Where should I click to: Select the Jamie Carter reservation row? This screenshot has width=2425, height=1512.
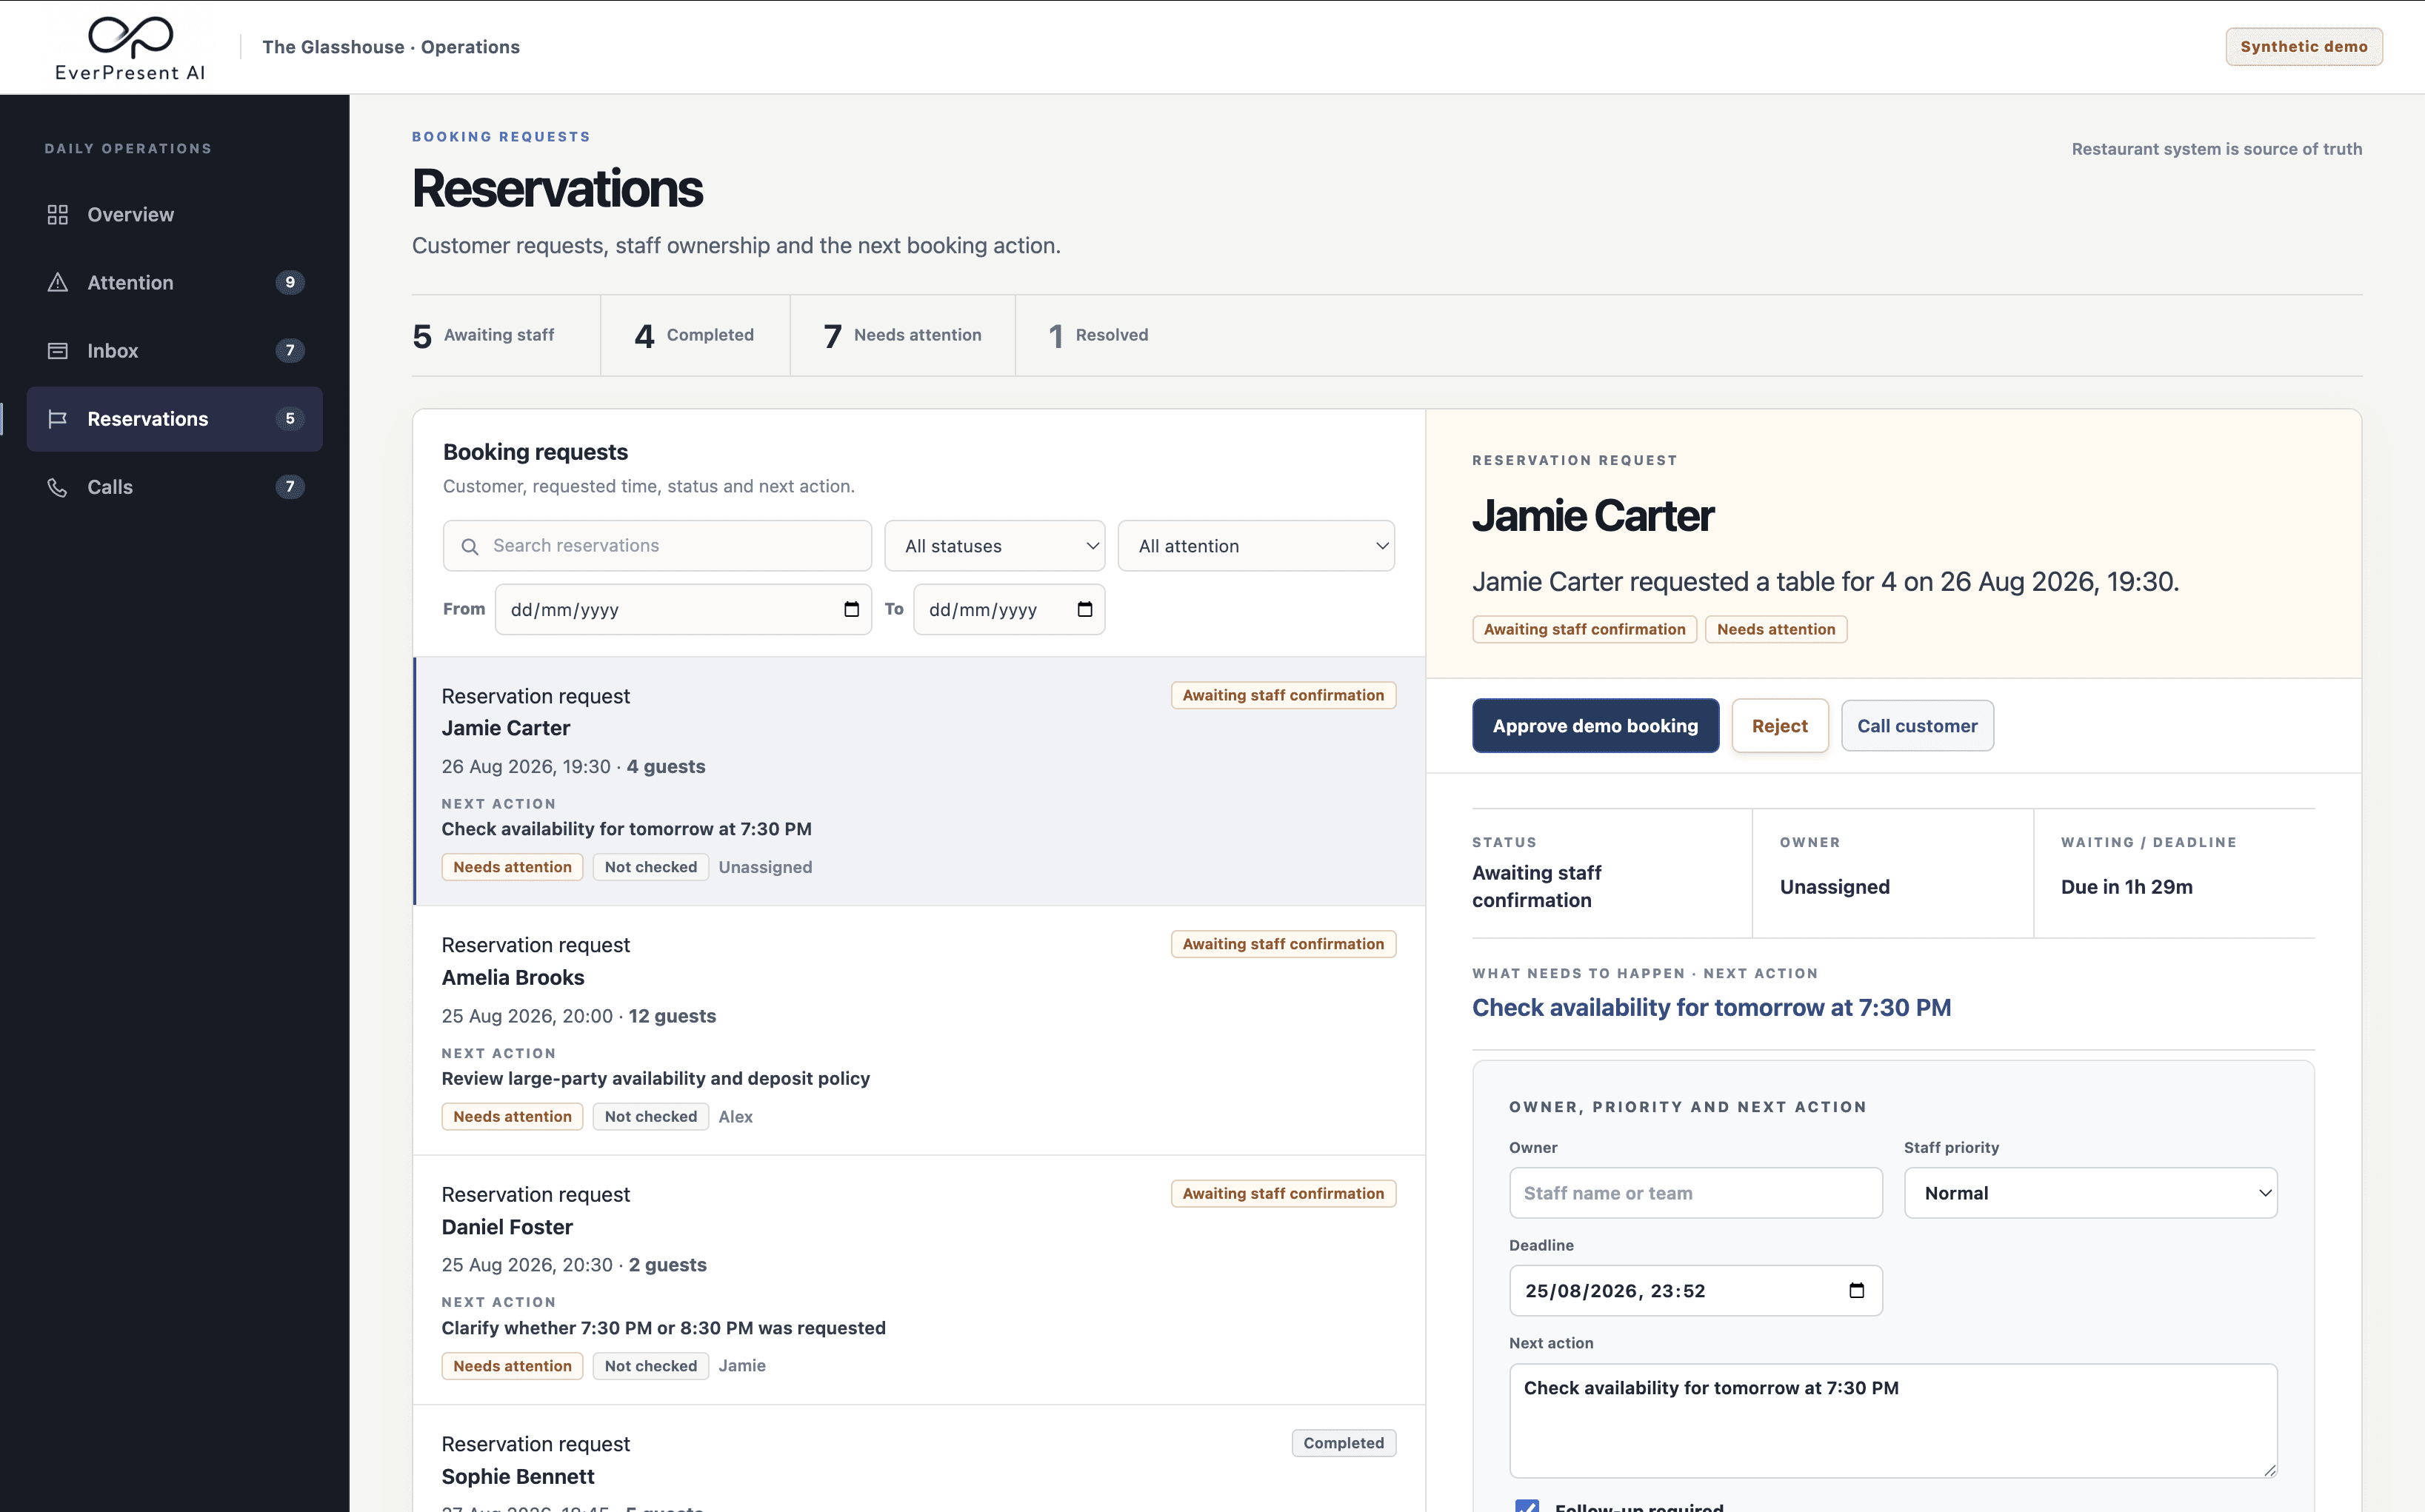click(919, 781)
